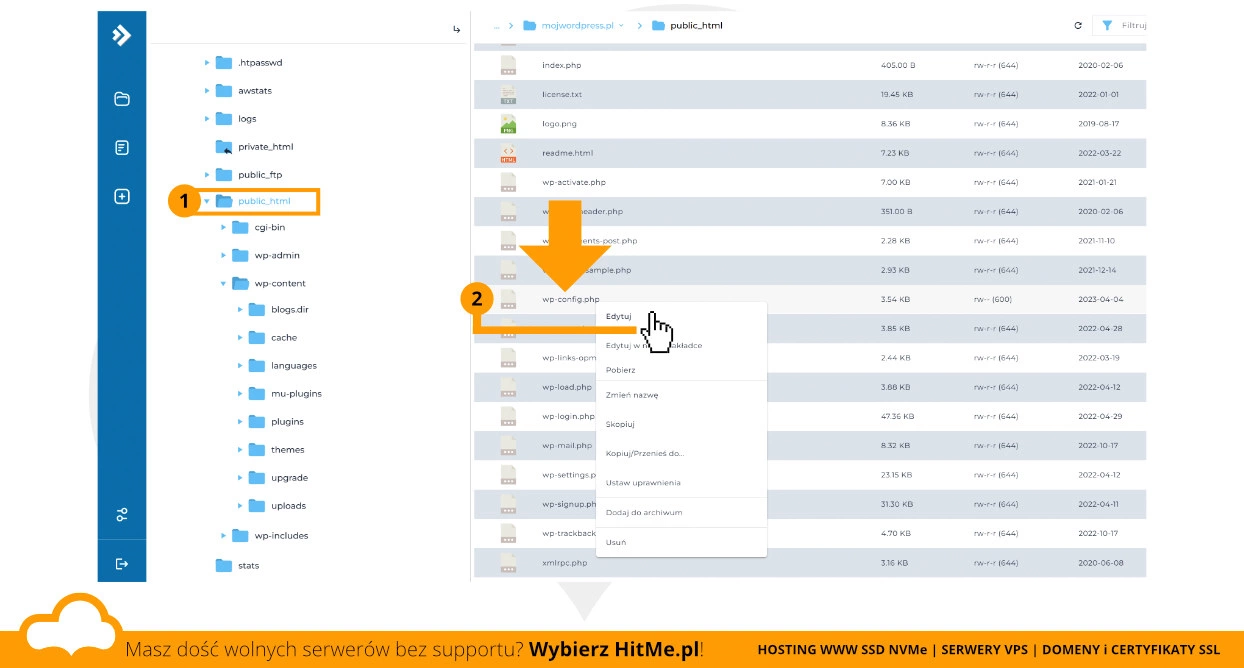Click the refresh icon in top toolbar
This screenshot has height=668, width=1244.
click(x=1078, y=26)
